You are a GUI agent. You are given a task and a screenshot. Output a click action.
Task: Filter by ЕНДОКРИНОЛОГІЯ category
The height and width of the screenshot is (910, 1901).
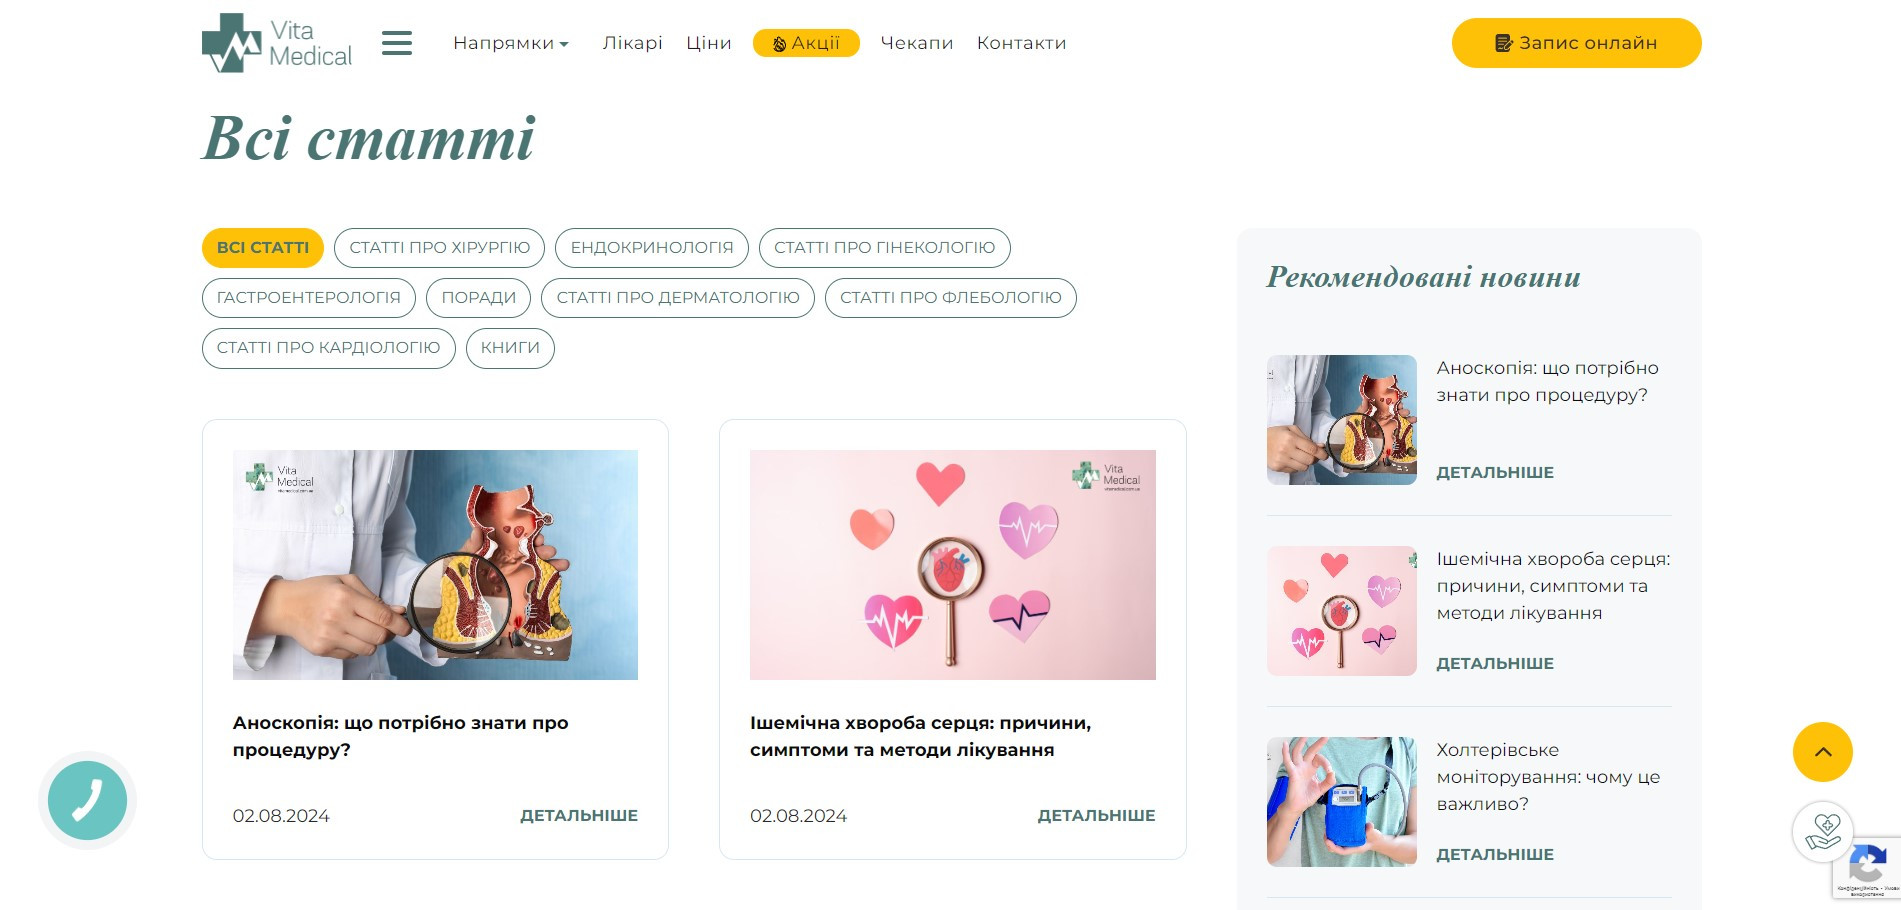[x=652, y=248]
